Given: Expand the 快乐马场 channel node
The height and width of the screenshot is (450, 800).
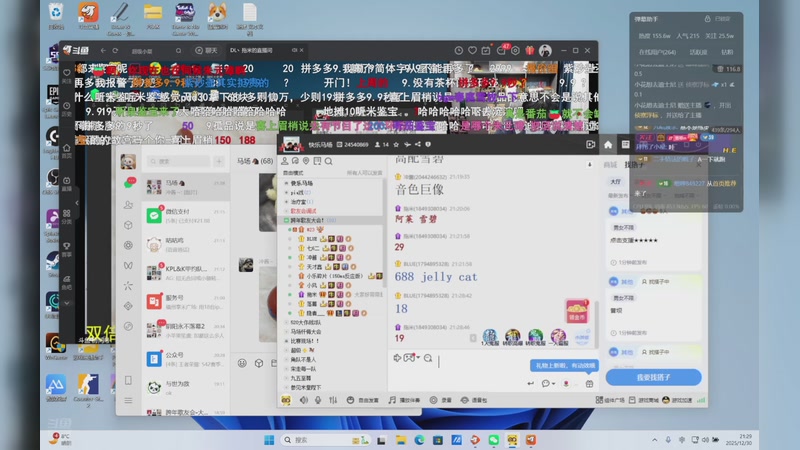Looking at the screenshot, I should [x=286, y=183].
